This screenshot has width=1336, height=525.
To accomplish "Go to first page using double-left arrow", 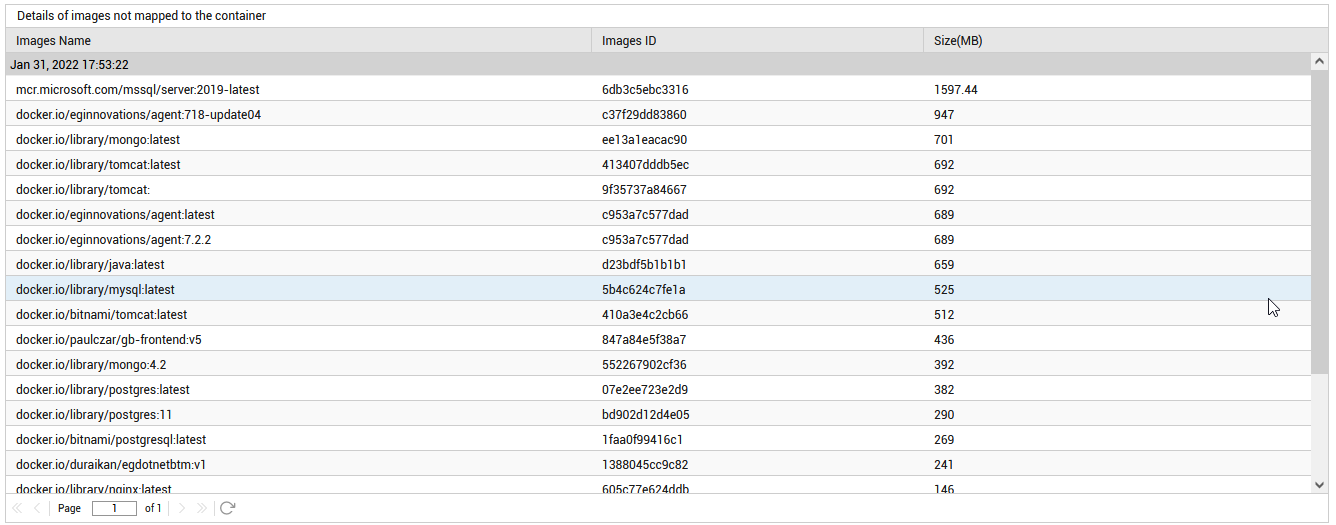I will [17, 508].
